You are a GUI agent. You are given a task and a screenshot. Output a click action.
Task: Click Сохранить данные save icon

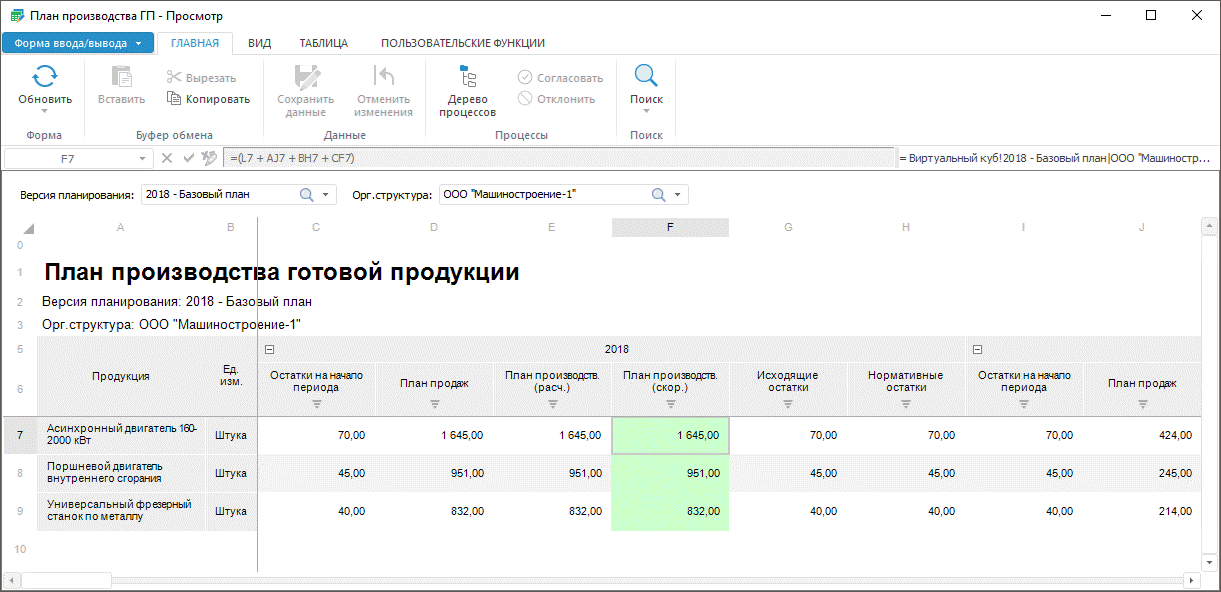[305, 77]
